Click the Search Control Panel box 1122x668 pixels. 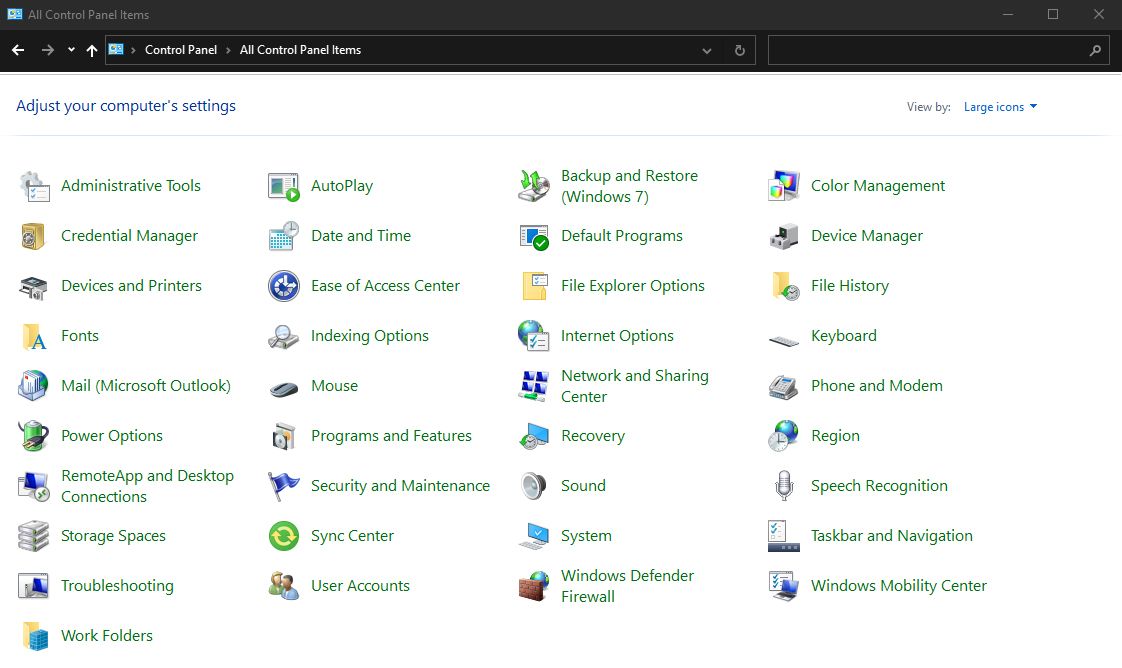[x=926, y=50]
